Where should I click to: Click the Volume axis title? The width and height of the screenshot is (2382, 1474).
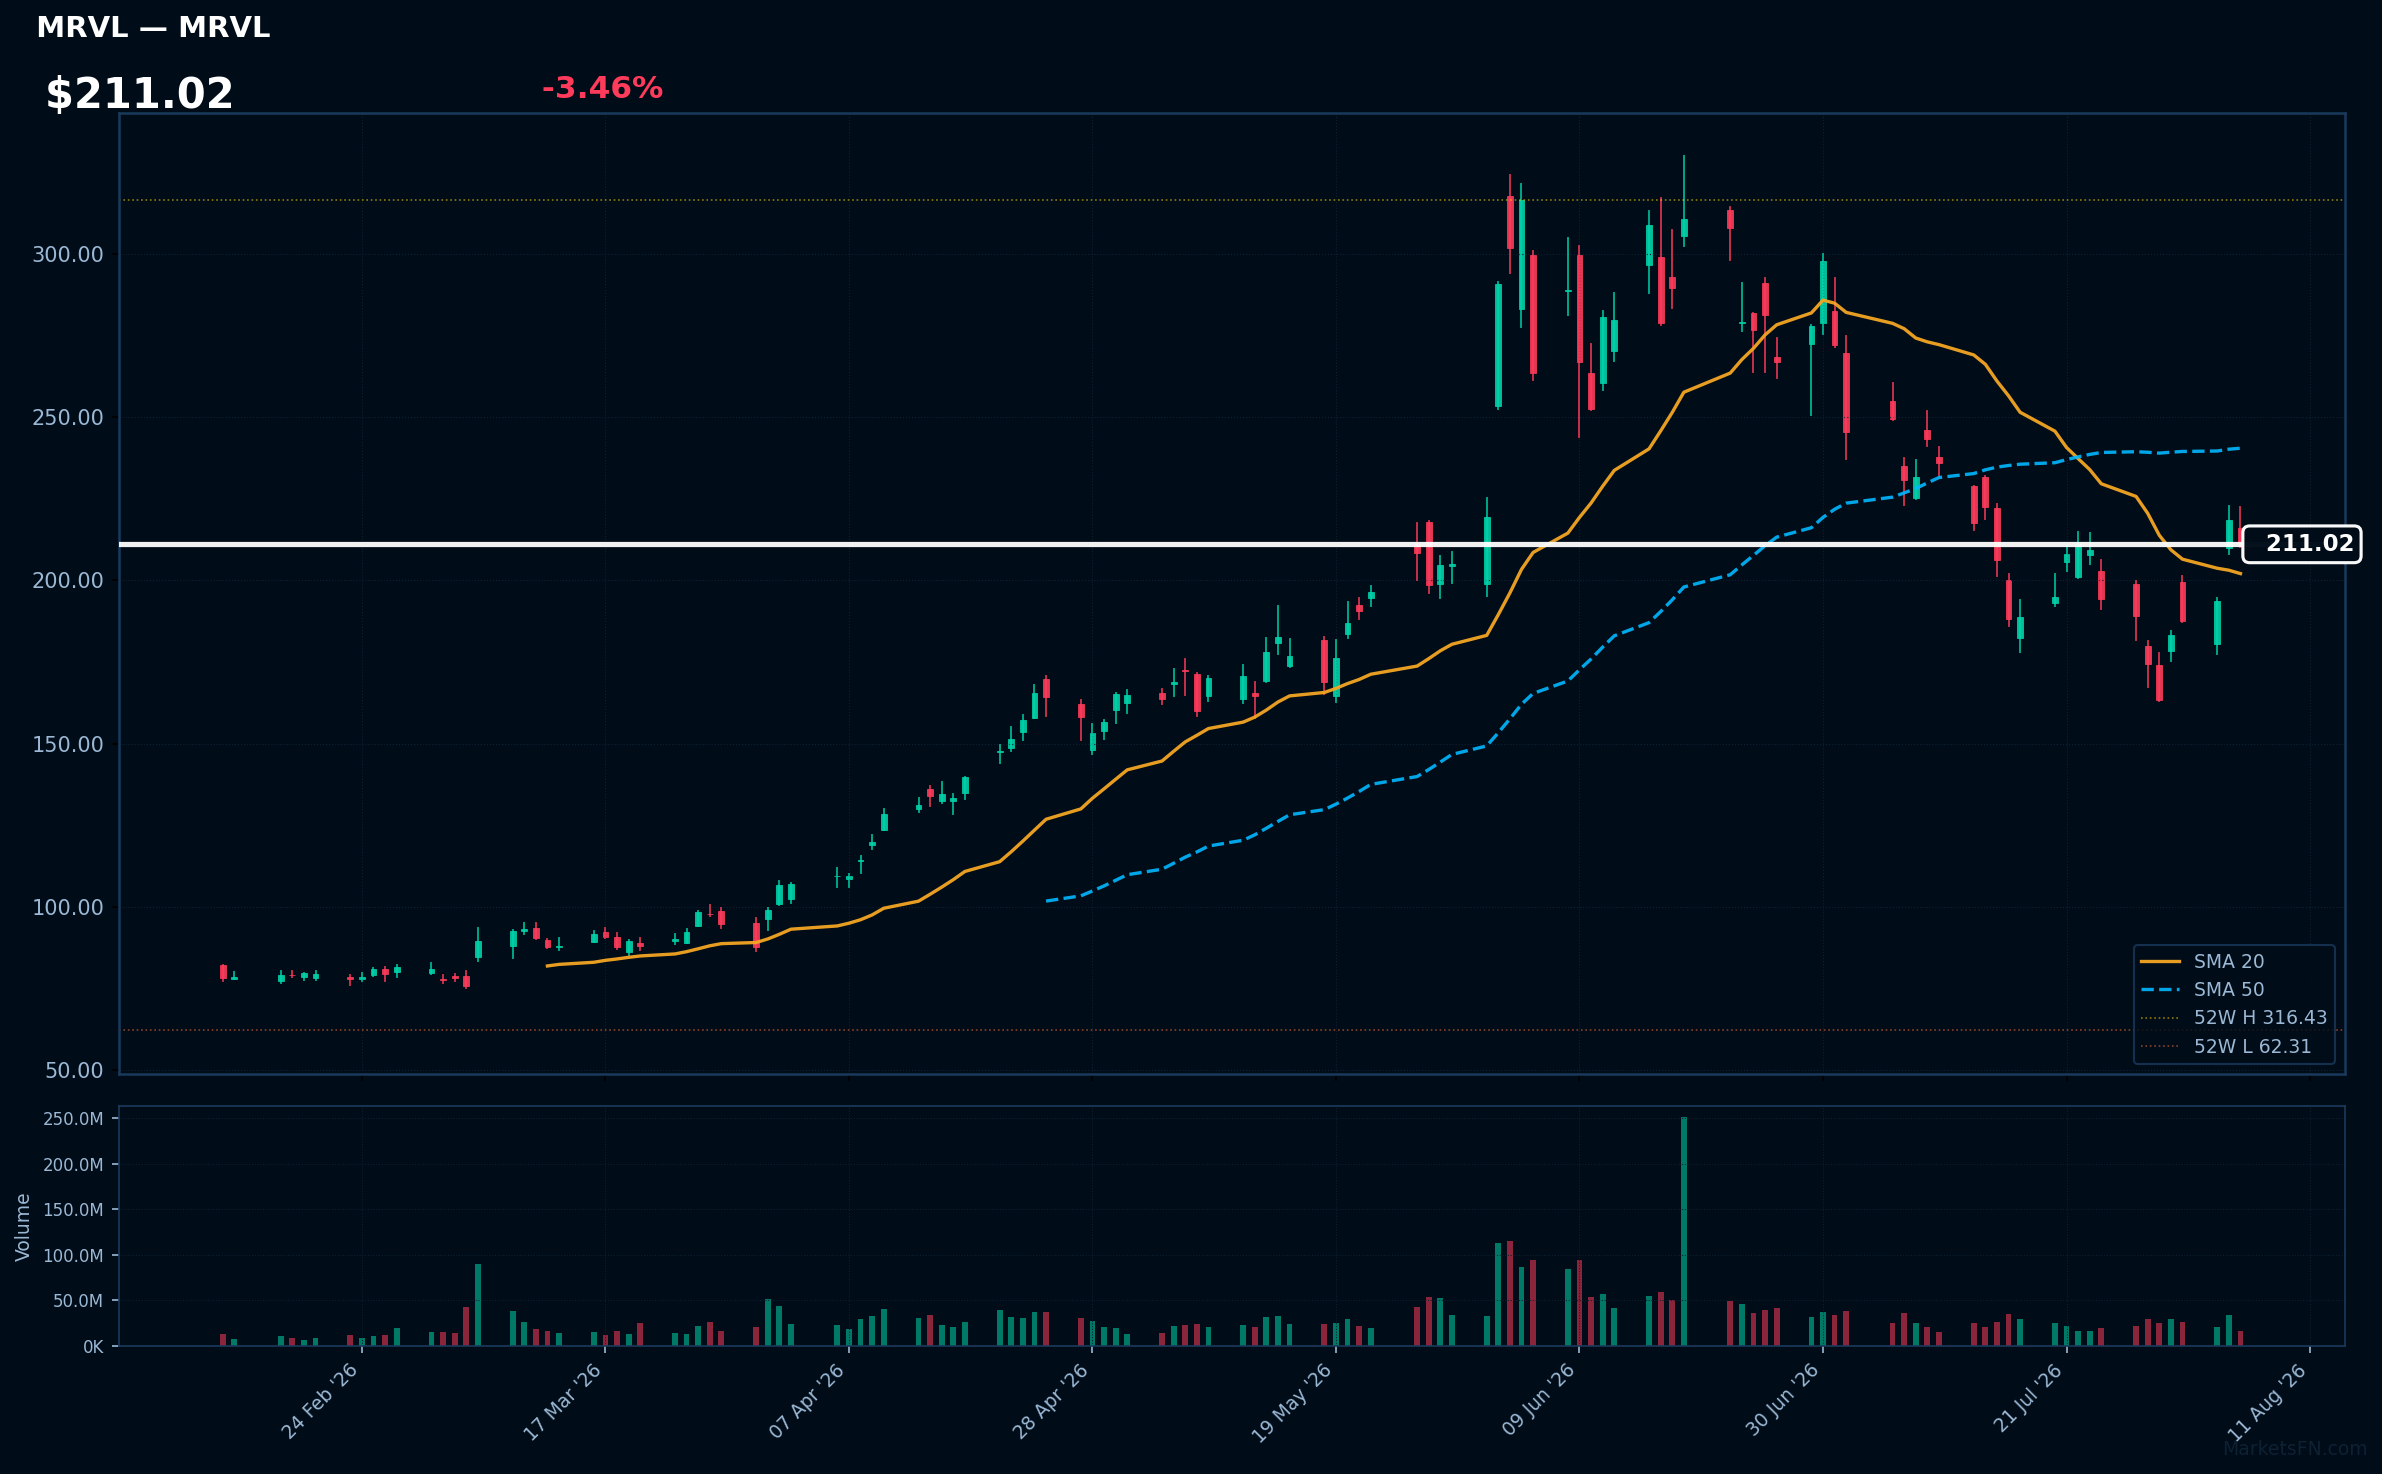click(23, 1227)
